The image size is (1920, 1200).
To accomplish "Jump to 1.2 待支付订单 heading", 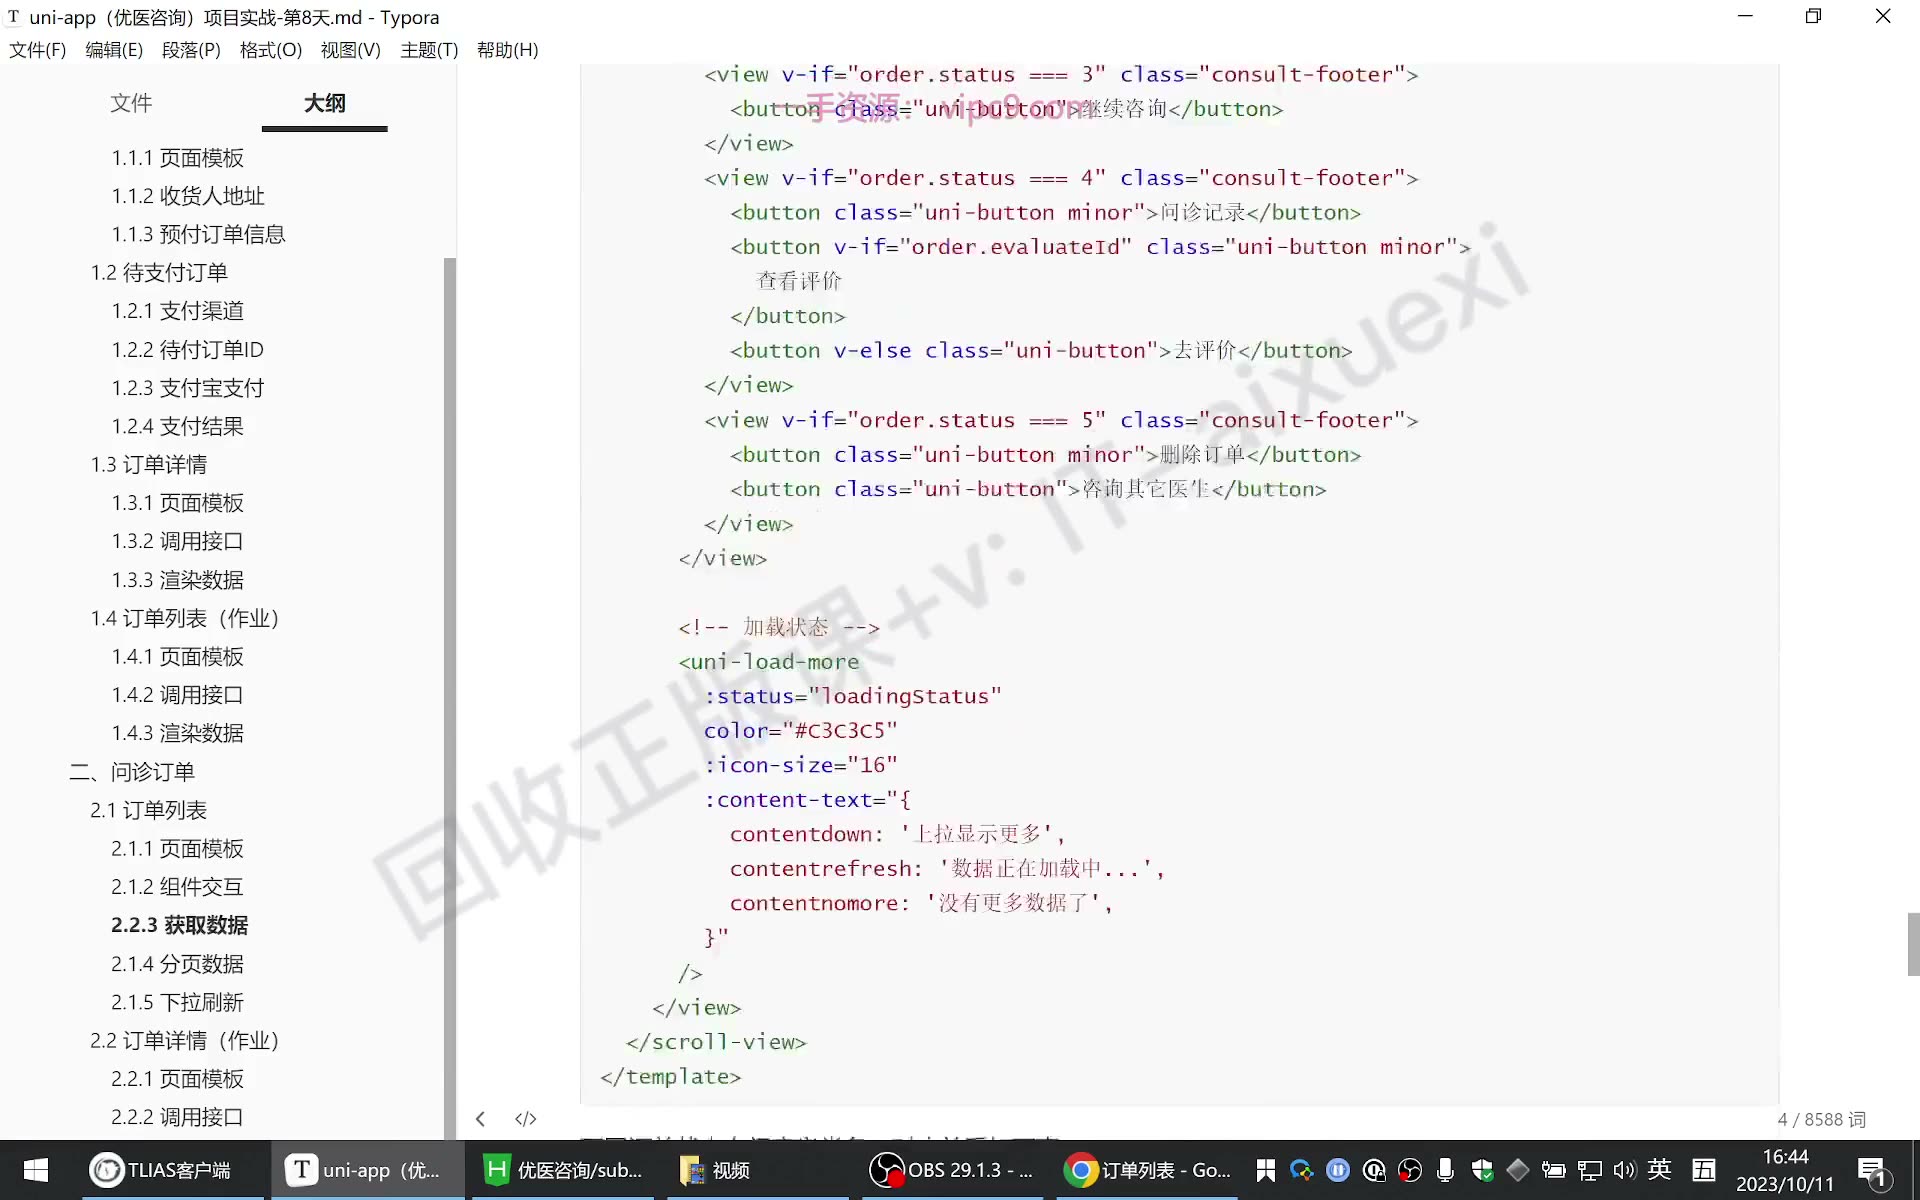I will [x=159, y=273].
